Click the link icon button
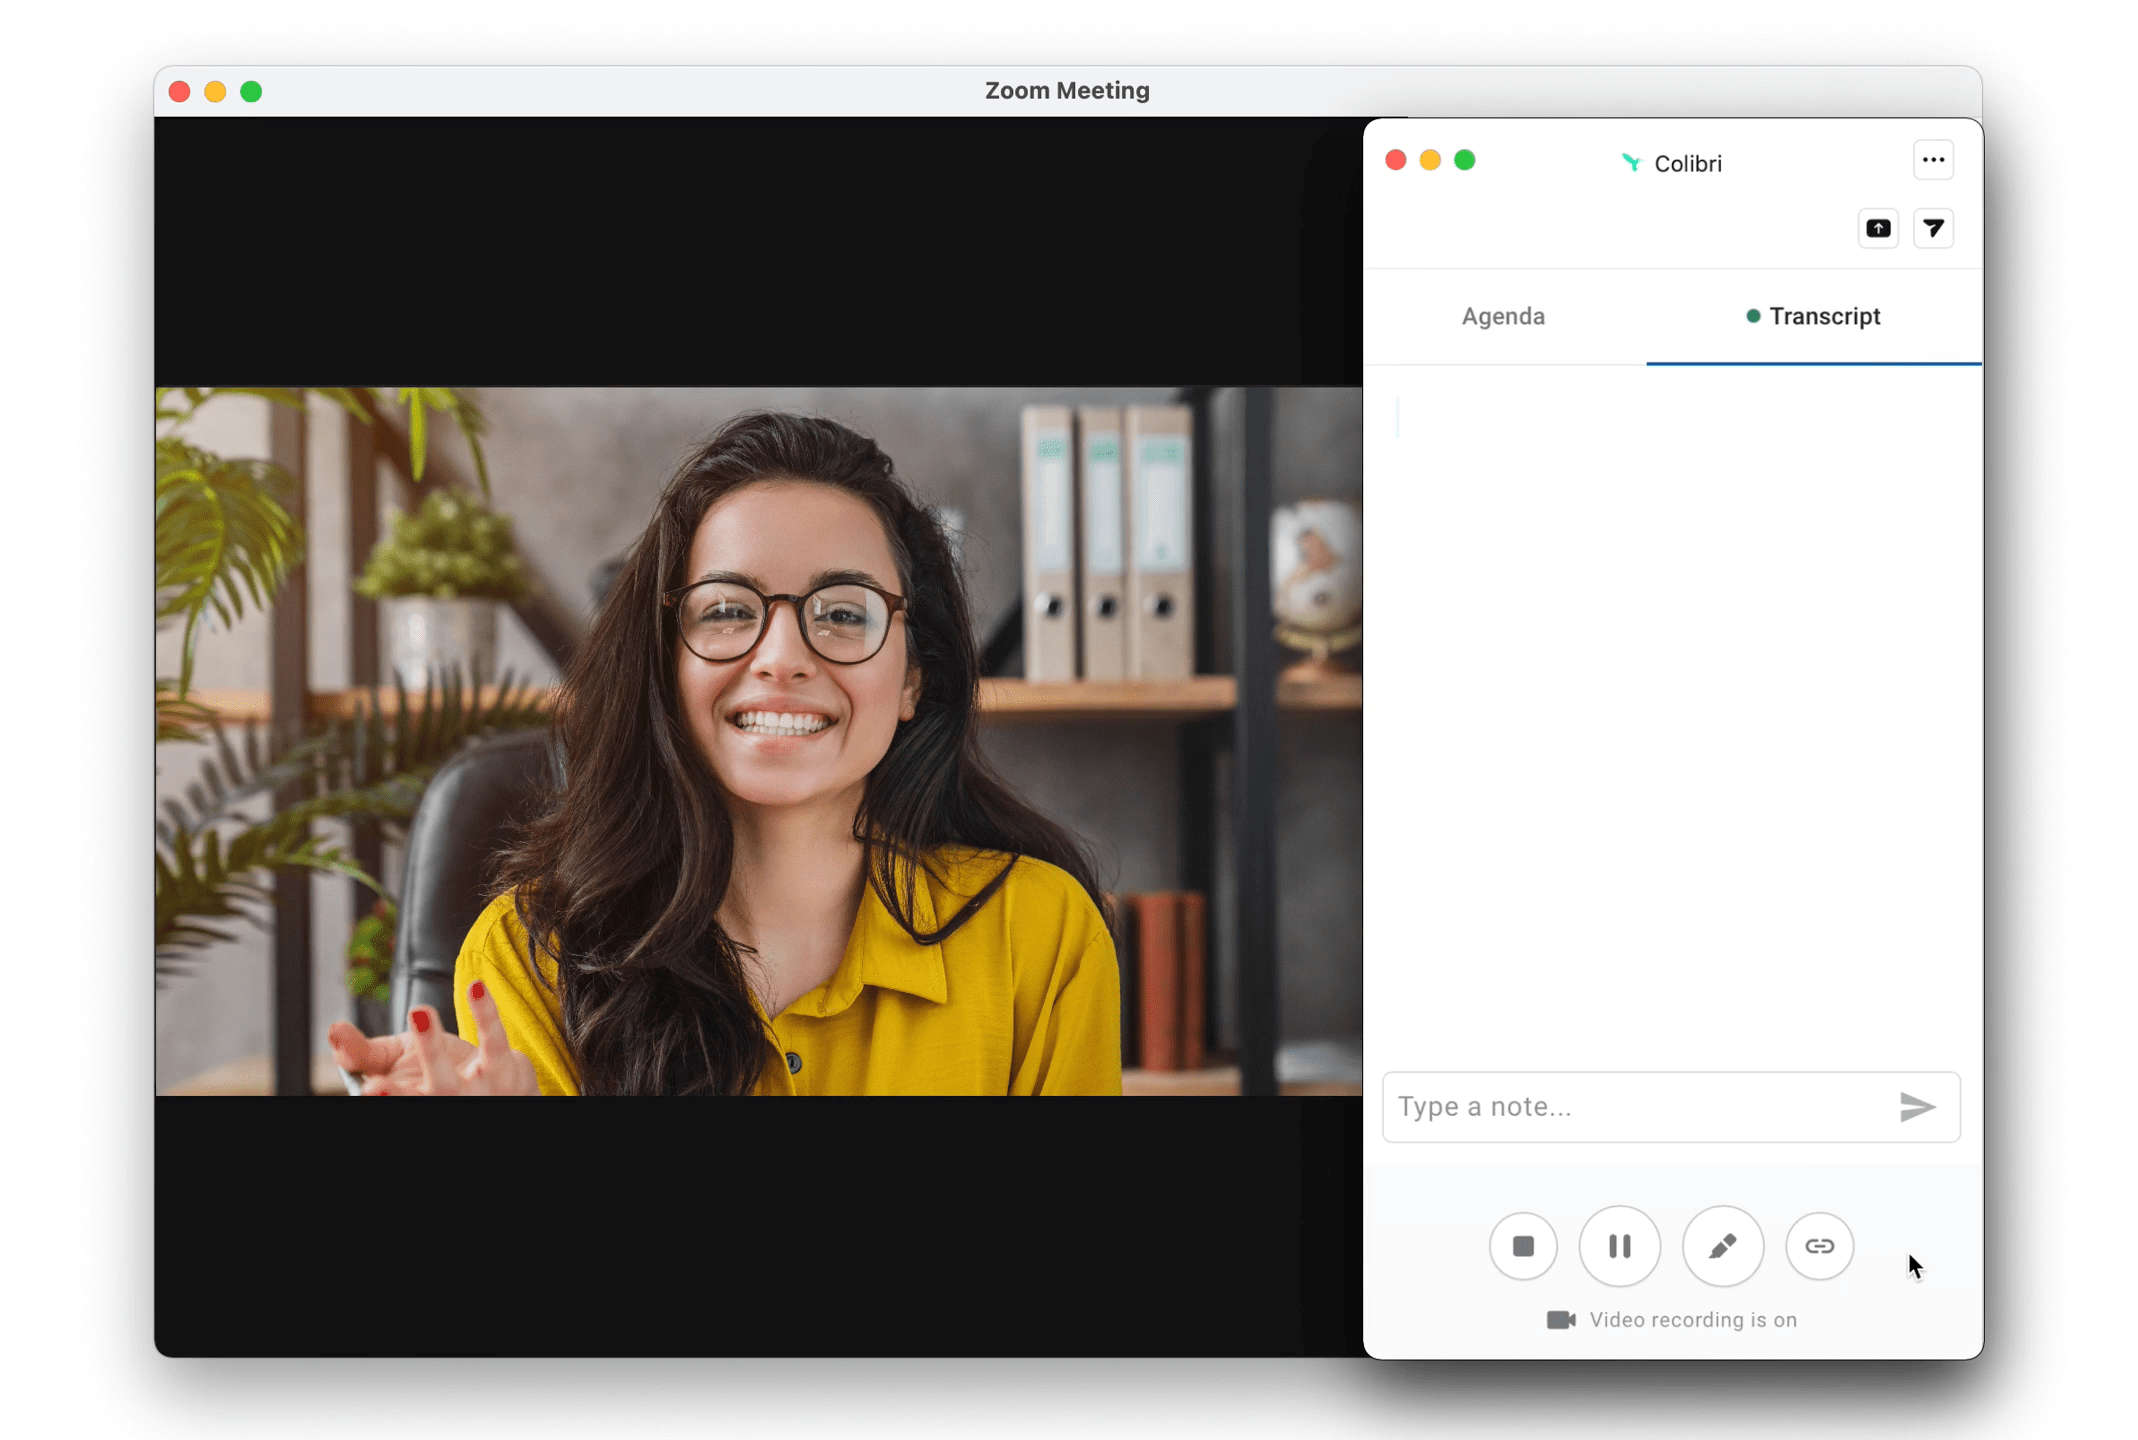Image resolution: width=2138 pixels, height=1440 pixels. coord(1819,1246)
